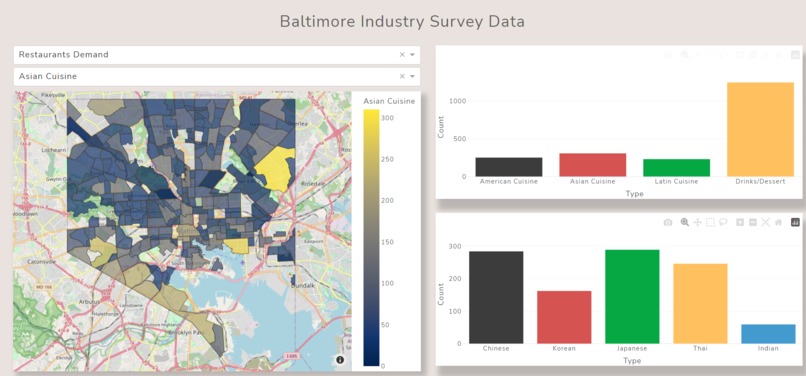Click the red Korean bar

pos(564,317)
